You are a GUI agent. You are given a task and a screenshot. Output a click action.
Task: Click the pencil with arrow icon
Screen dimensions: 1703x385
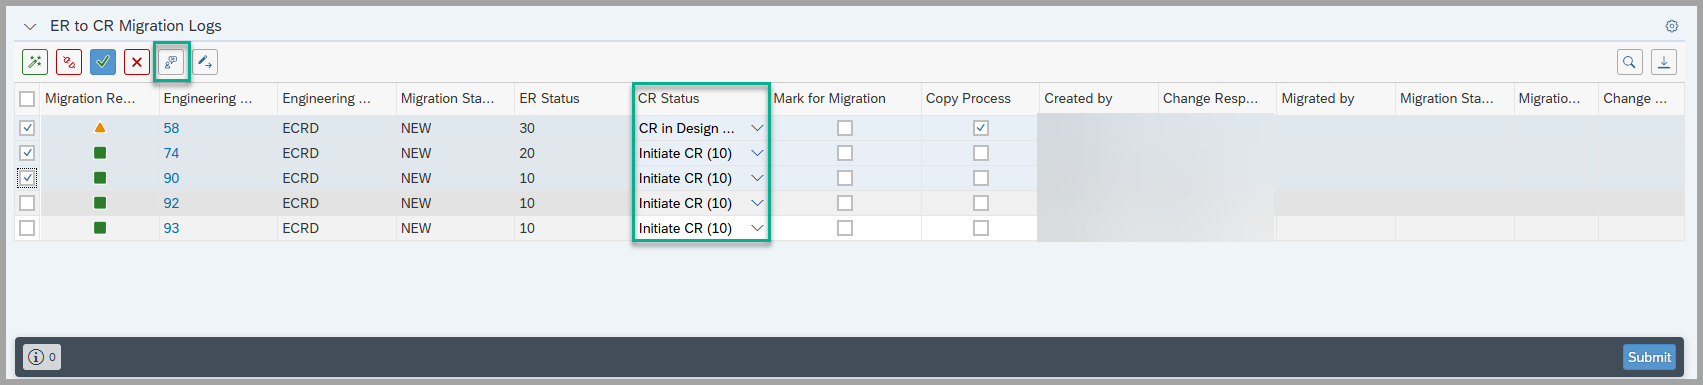click(x=205, y=62)
